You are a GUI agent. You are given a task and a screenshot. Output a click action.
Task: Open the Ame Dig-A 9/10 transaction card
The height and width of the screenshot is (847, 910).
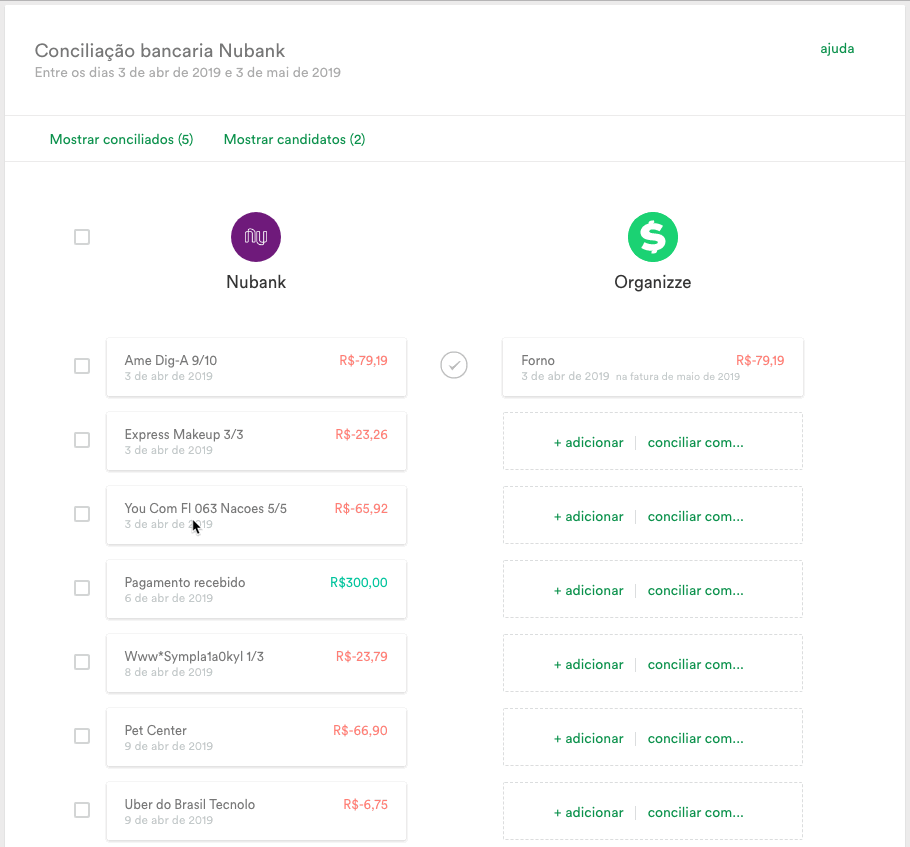point(257,367)
